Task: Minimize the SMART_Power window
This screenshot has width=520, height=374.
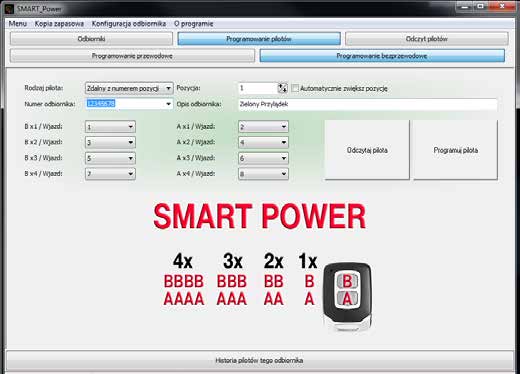Action: (465, 6)
